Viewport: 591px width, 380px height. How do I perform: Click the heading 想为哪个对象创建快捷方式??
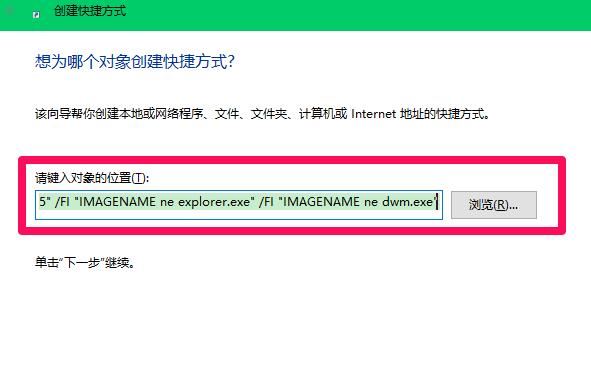[x=135, y=61]
